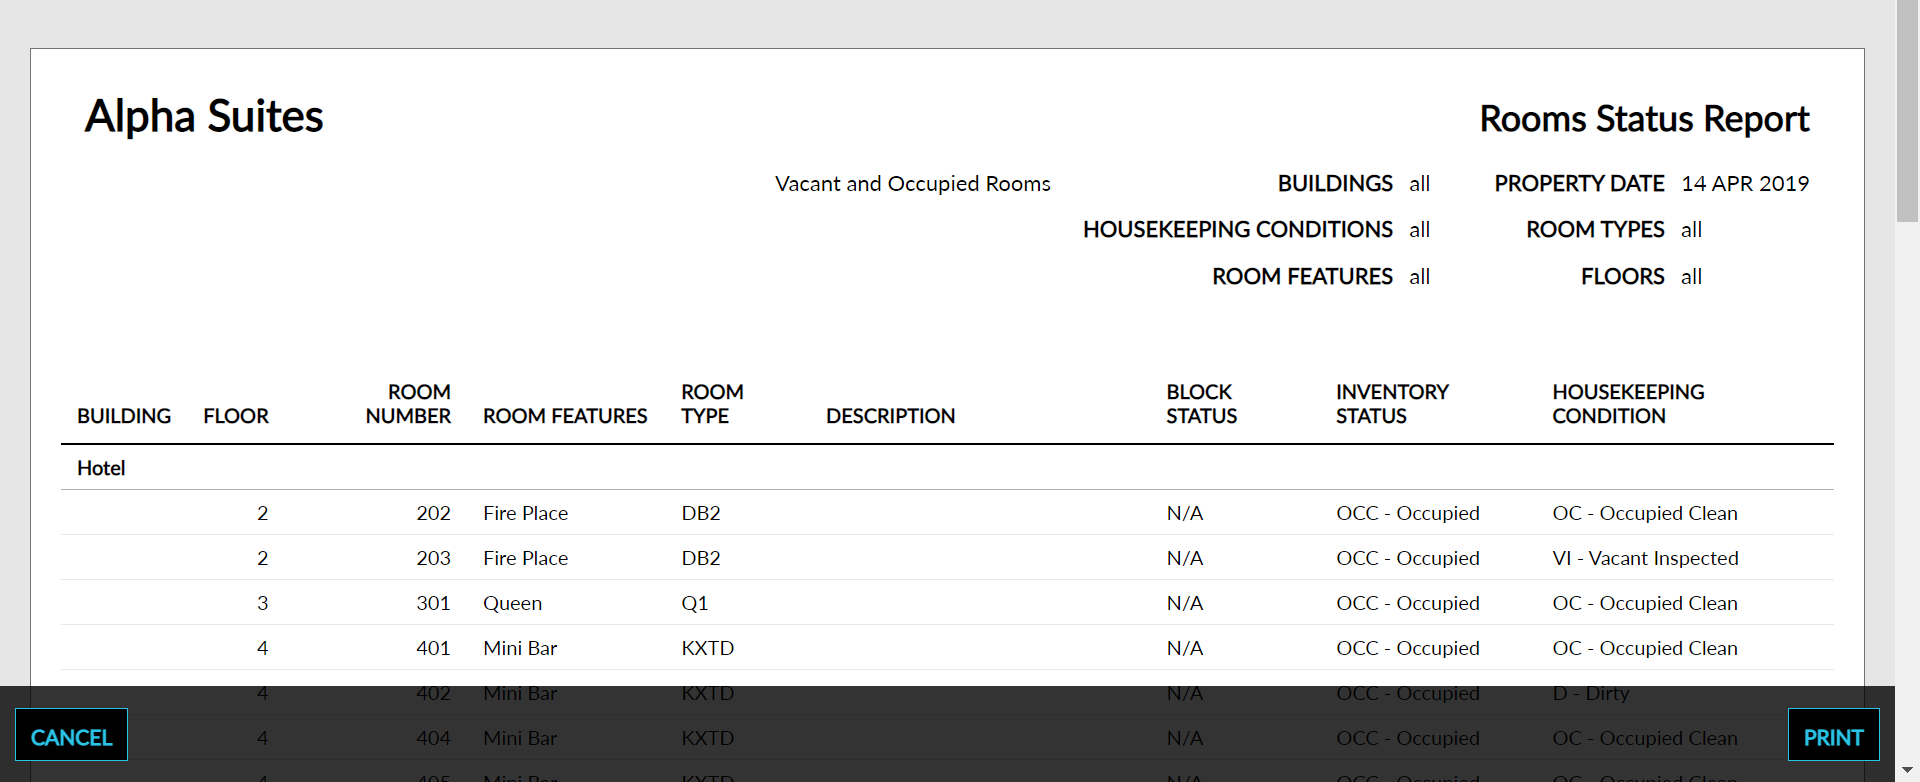Click the HOUSEKEEPING CONDITIONS 'all' value
Screen dimensions: 1920x782
pos(1419,229)
